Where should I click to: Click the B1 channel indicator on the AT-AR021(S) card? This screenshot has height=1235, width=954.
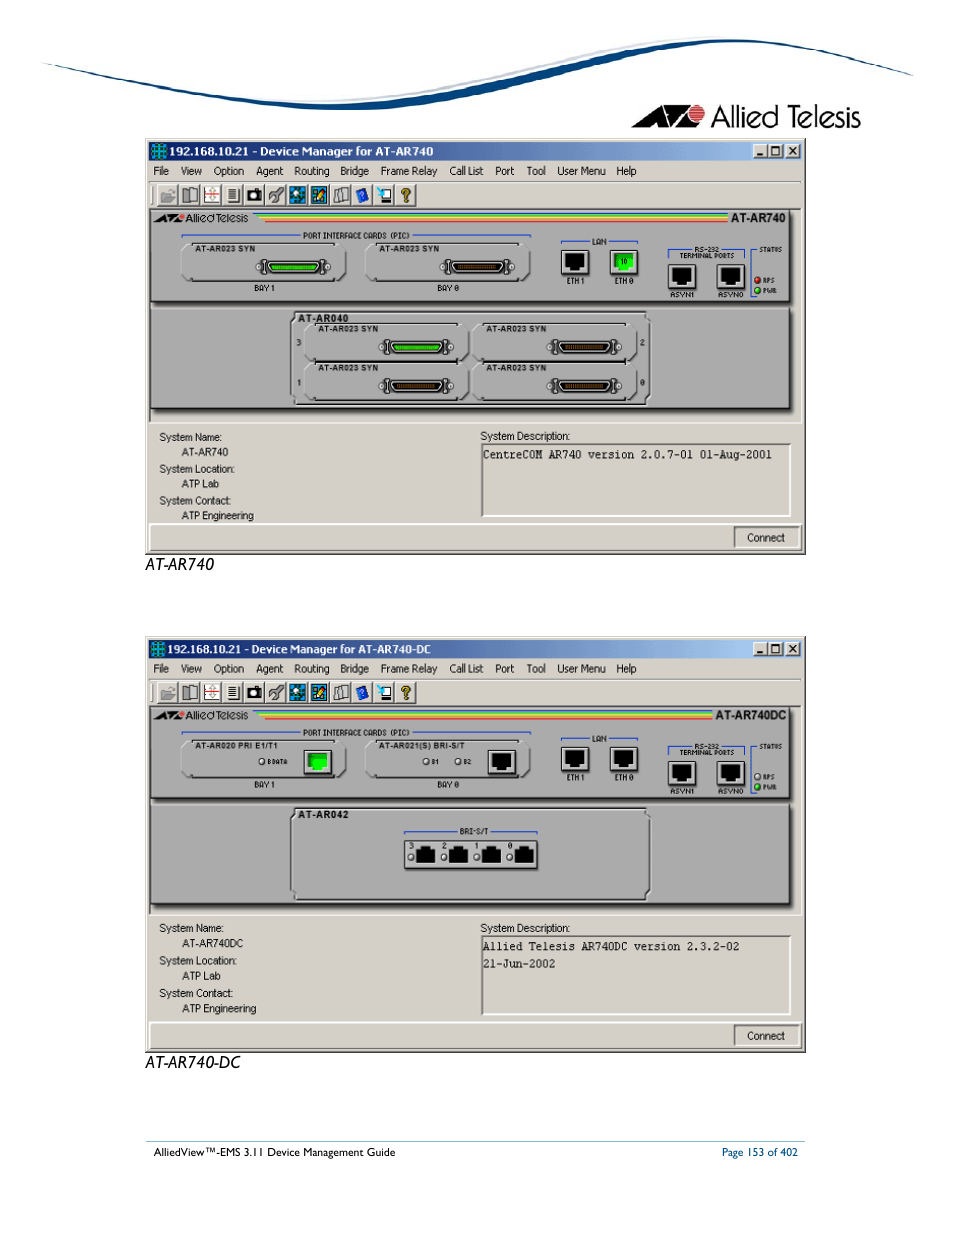coord(425,762)
